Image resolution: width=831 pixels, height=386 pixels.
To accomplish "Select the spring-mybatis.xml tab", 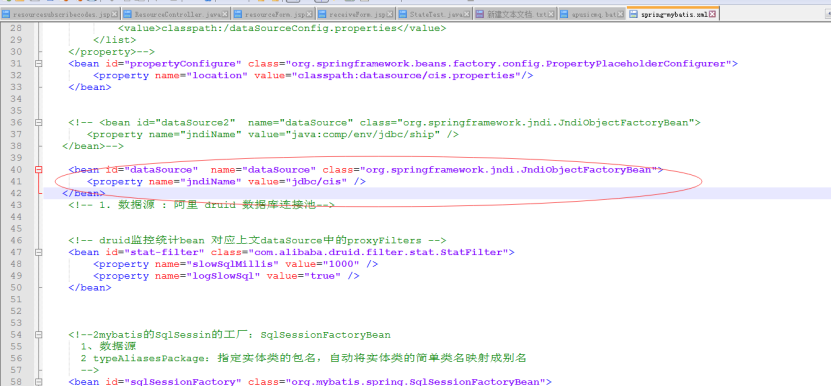I will (x=673, y=14).
